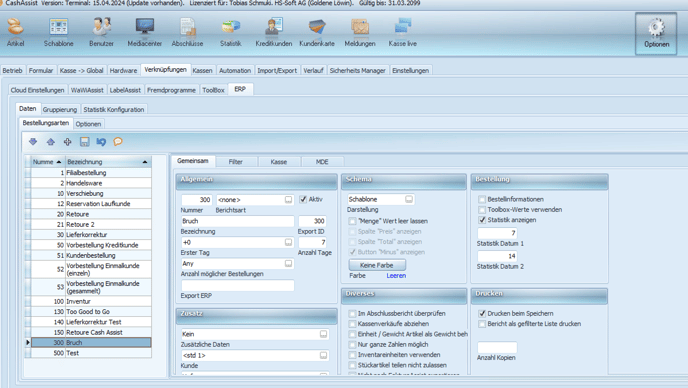
Task: Click the Statistik Datum 1 field
Action: (x=497, y=233)
